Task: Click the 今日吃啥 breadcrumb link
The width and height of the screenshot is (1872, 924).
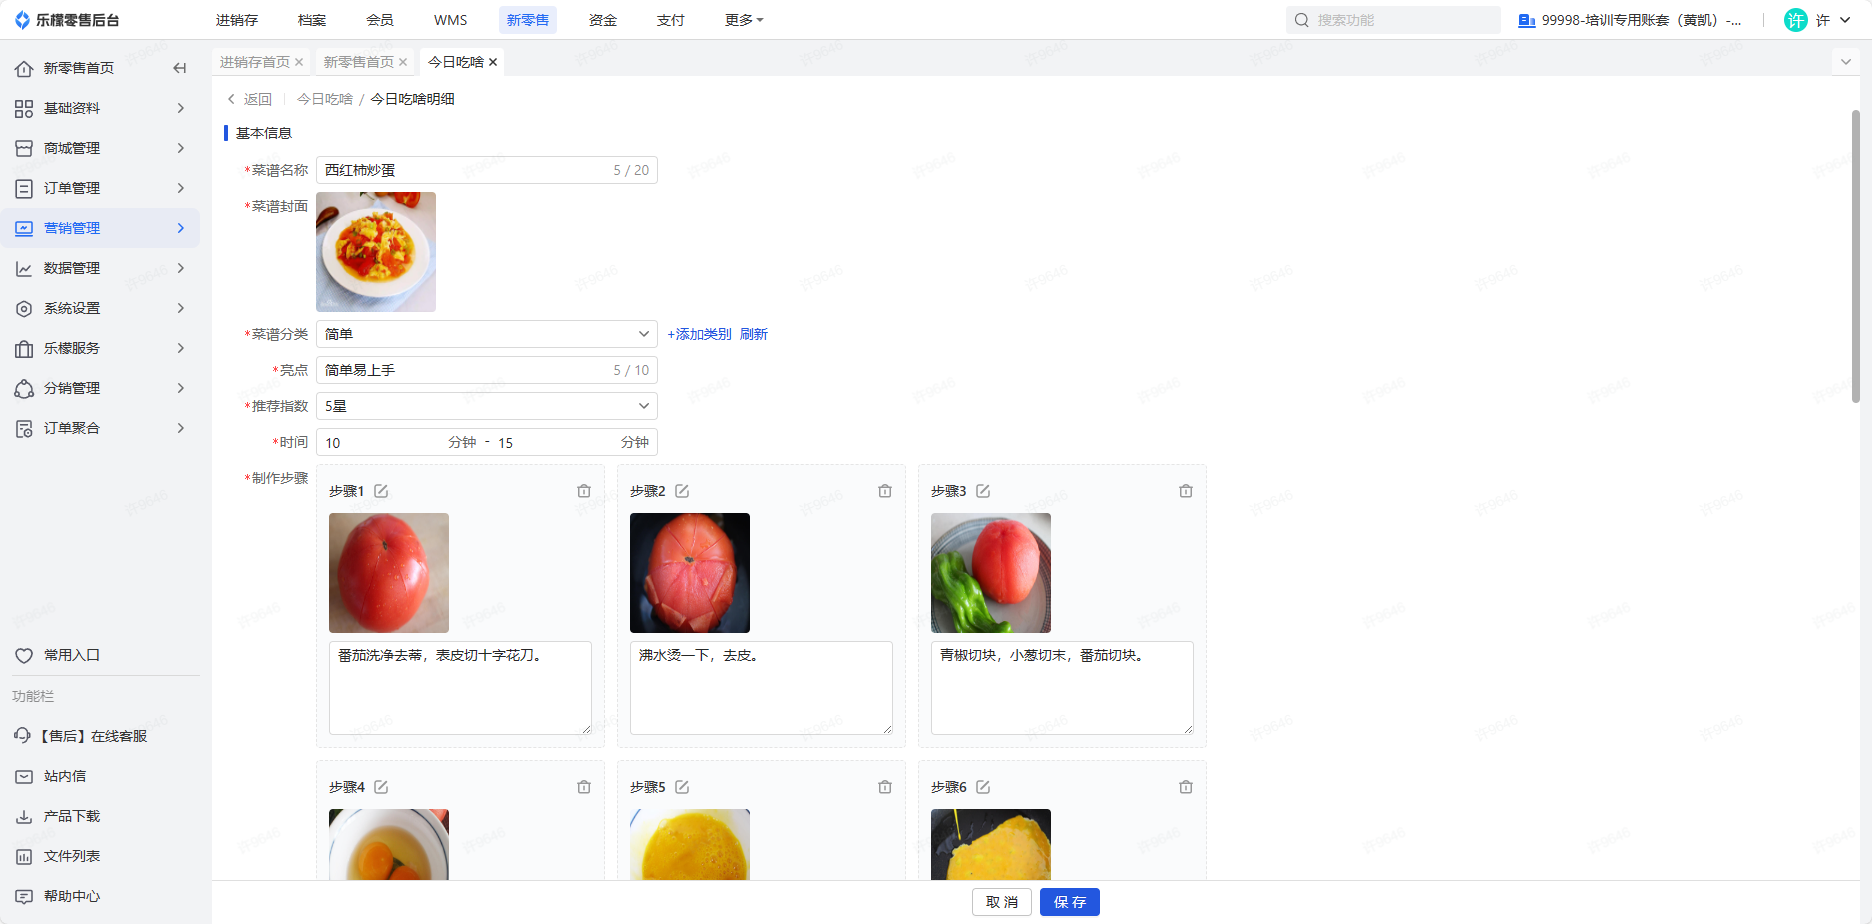Action: click(325, 99)
